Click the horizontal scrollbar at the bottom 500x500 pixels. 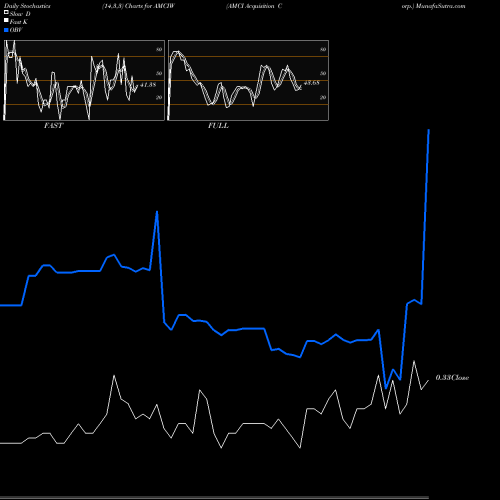click(214, 497)
